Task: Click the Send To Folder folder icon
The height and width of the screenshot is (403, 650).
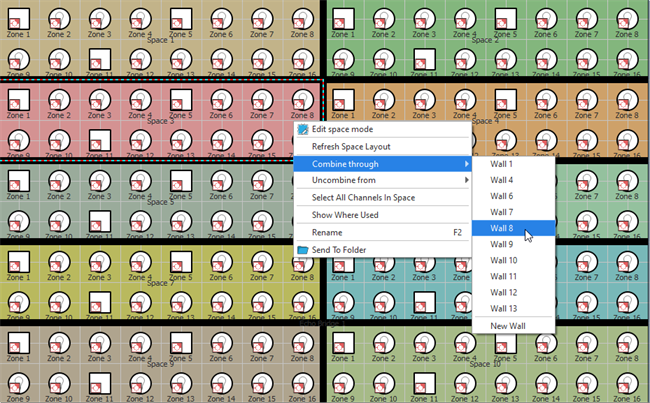Action: 303,248
